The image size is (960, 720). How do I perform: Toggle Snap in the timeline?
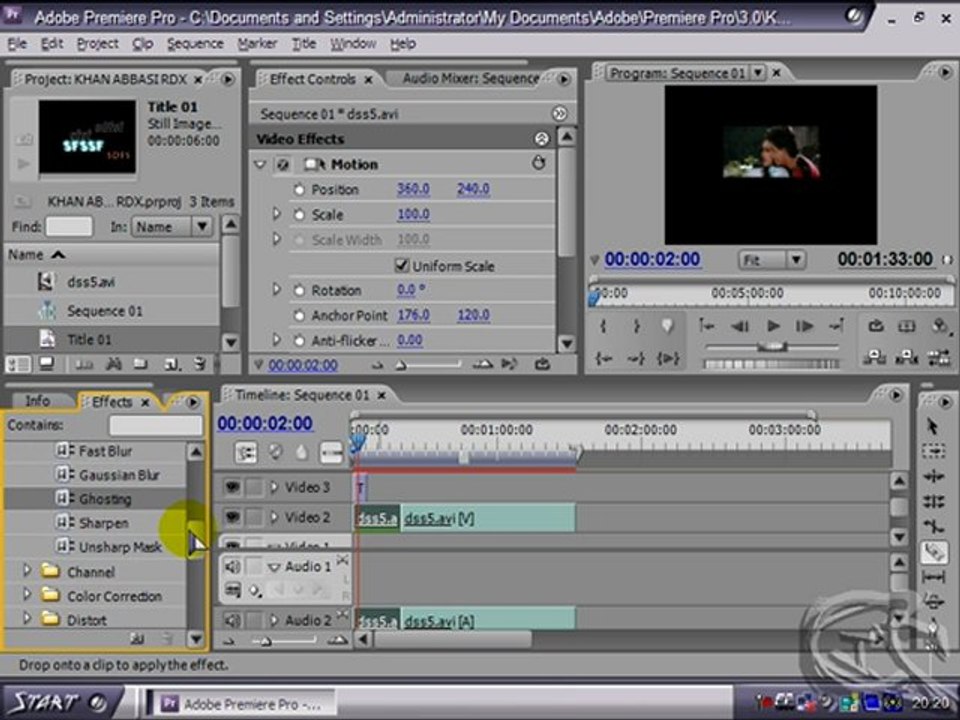coord(246,452)
